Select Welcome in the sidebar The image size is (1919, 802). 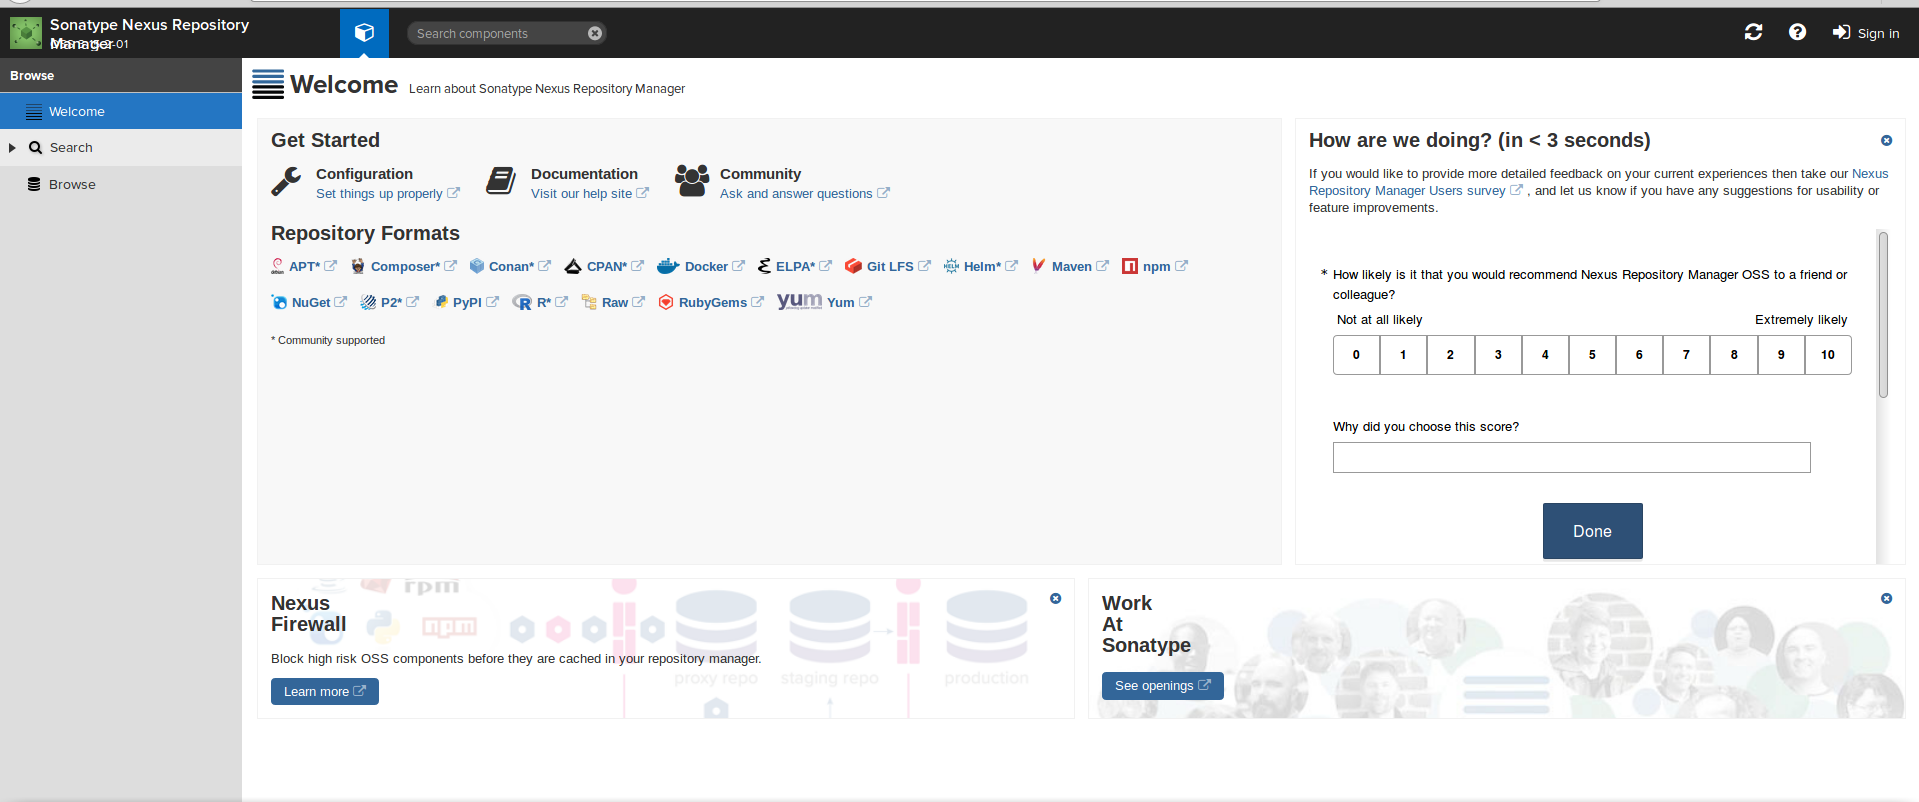point(121,111)
